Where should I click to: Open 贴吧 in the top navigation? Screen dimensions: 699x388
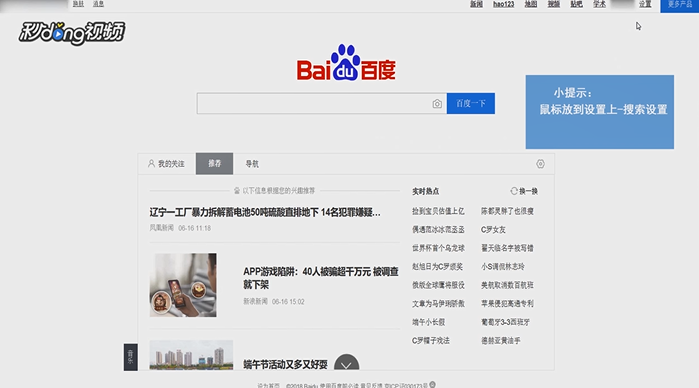point(576,4)
